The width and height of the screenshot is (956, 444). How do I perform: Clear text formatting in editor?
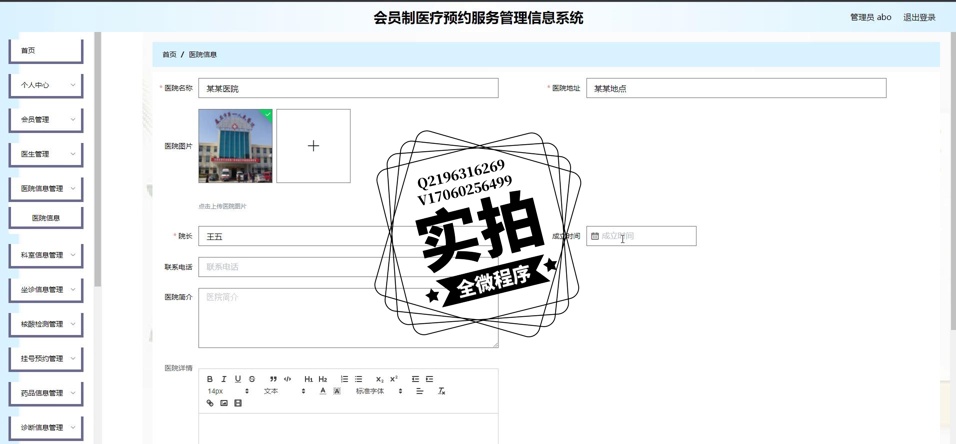coord(441,391)
